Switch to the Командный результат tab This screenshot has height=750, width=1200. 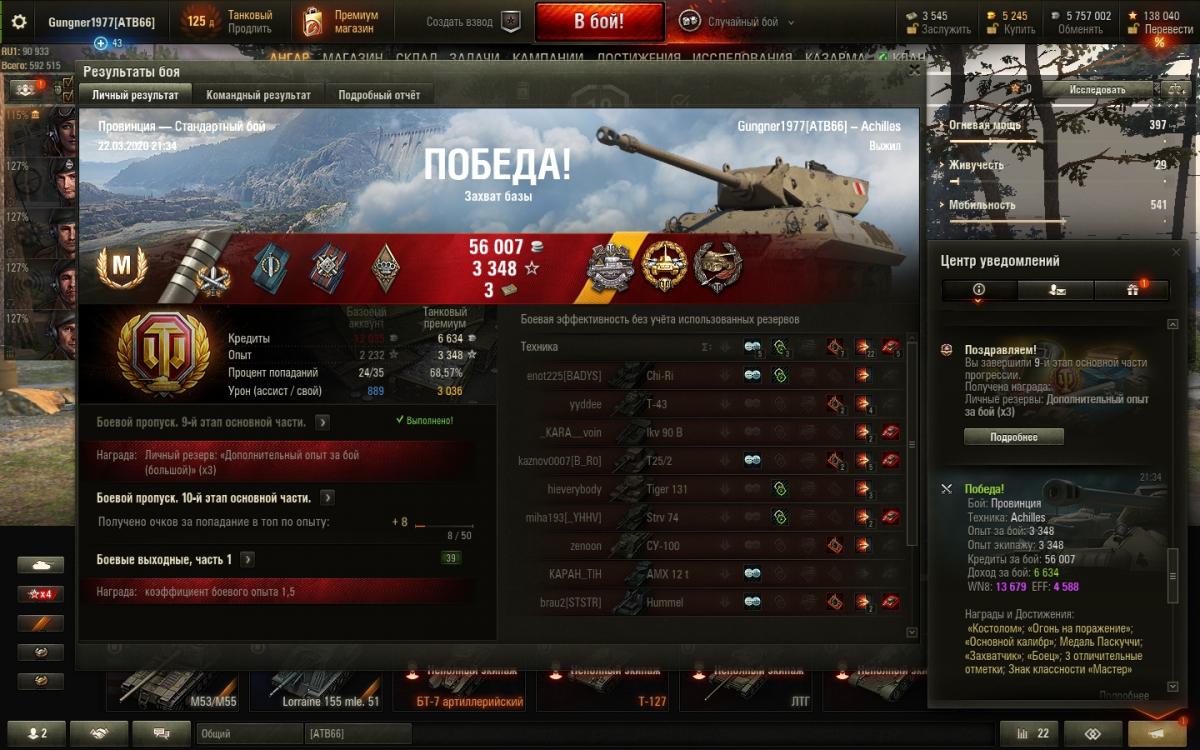coord(258,95)
